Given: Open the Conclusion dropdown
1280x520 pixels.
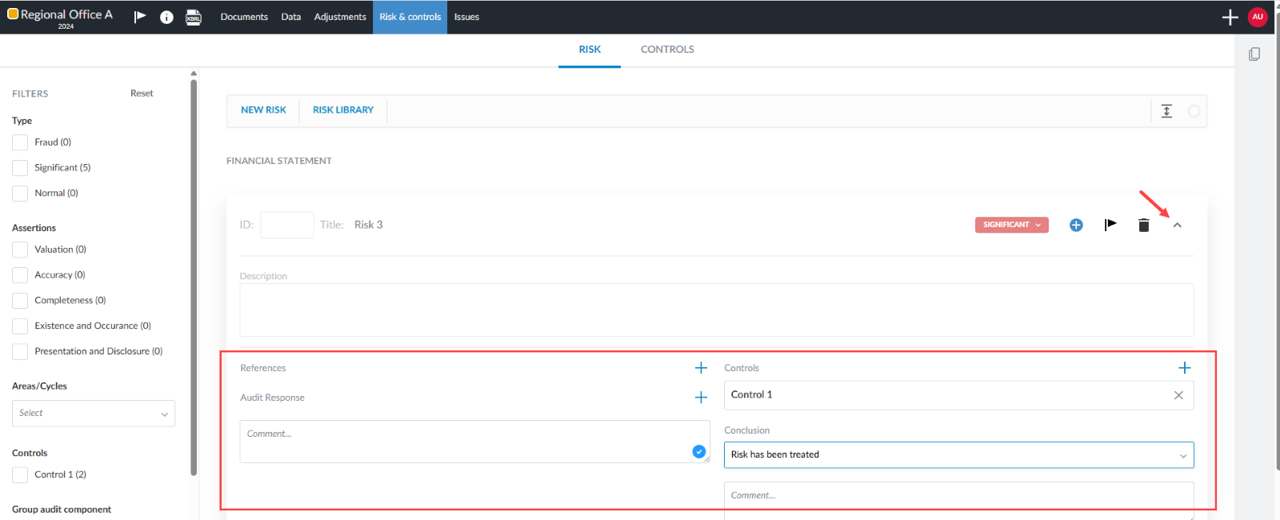Looking at the screenshot, I should pos(959,455).
